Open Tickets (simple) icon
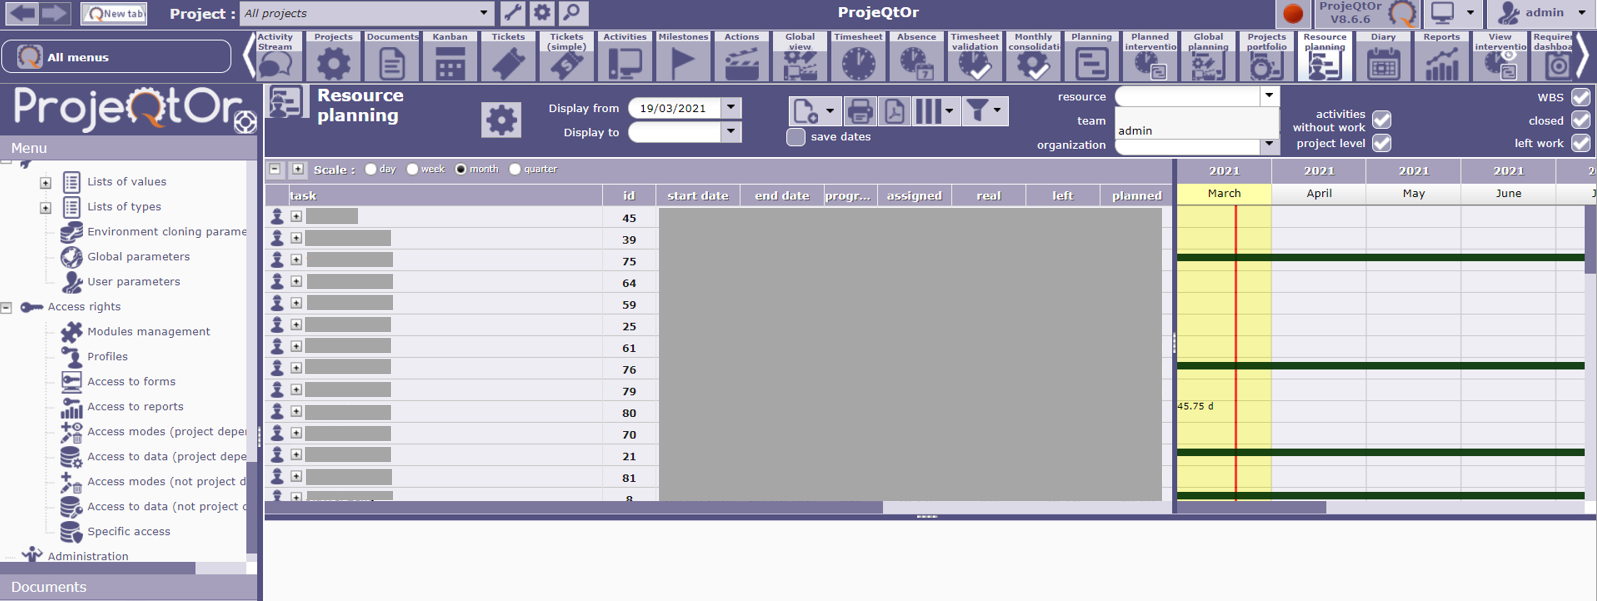Viewport: 1597px width, 601px height. [x=567, y=57]
